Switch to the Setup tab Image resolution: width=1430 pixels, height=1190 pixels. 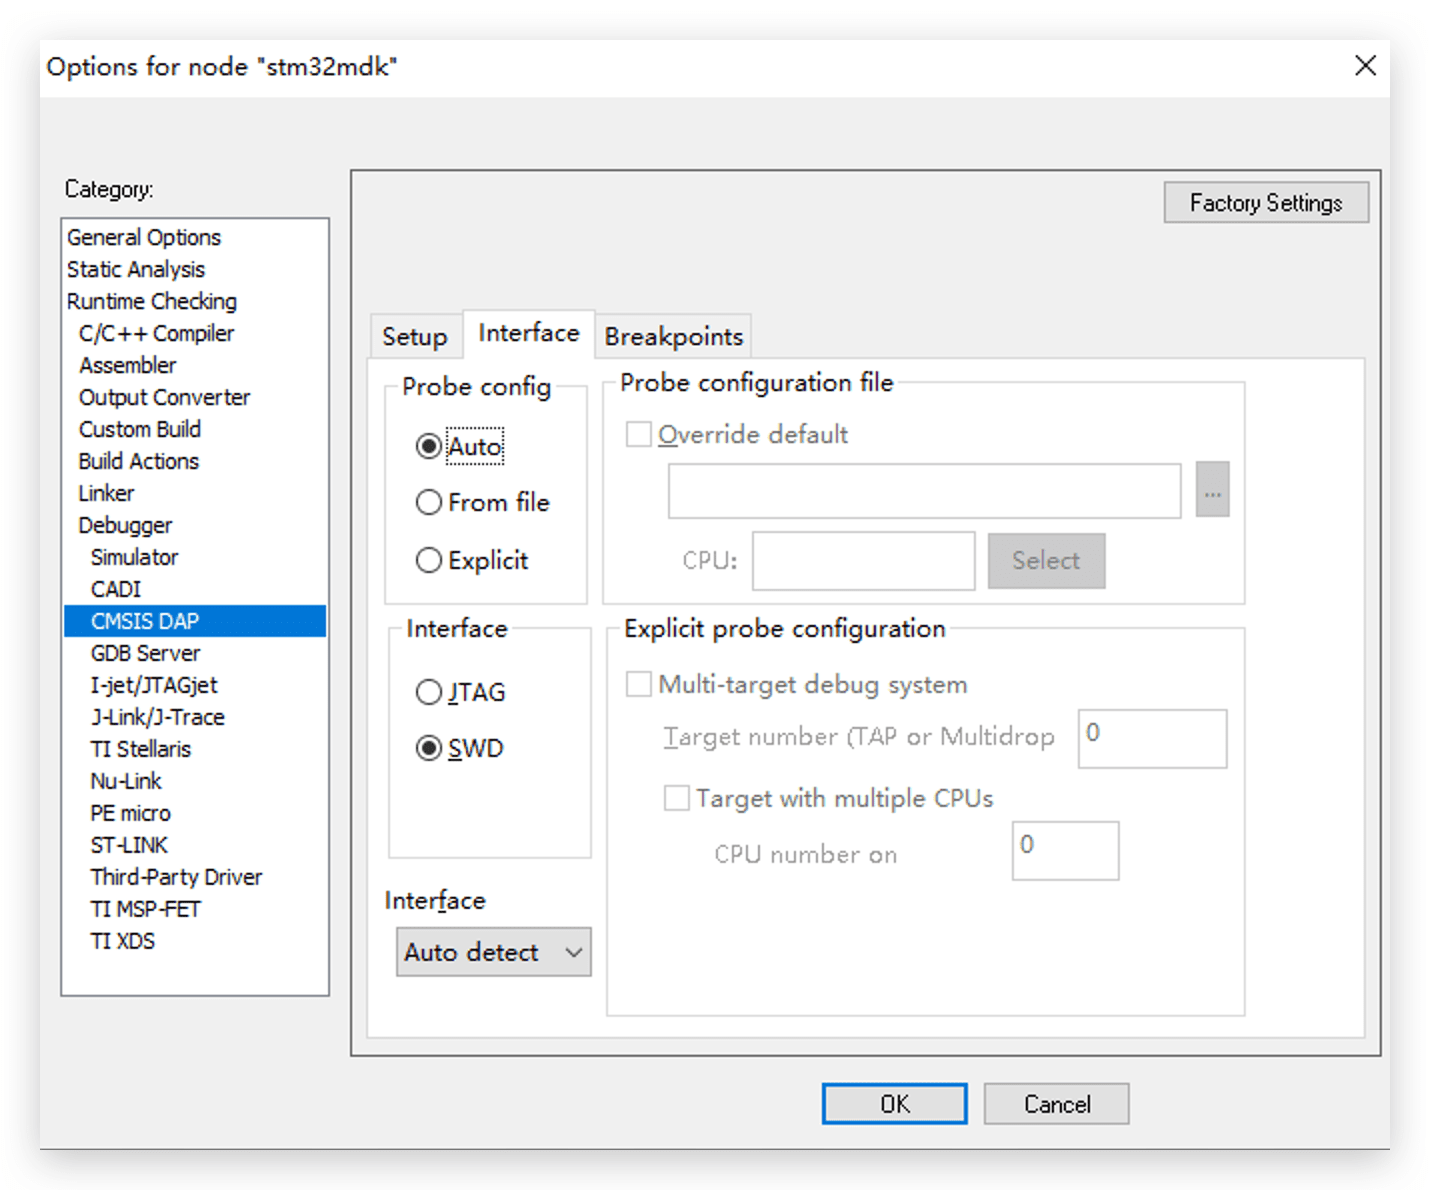pos(415,337)
